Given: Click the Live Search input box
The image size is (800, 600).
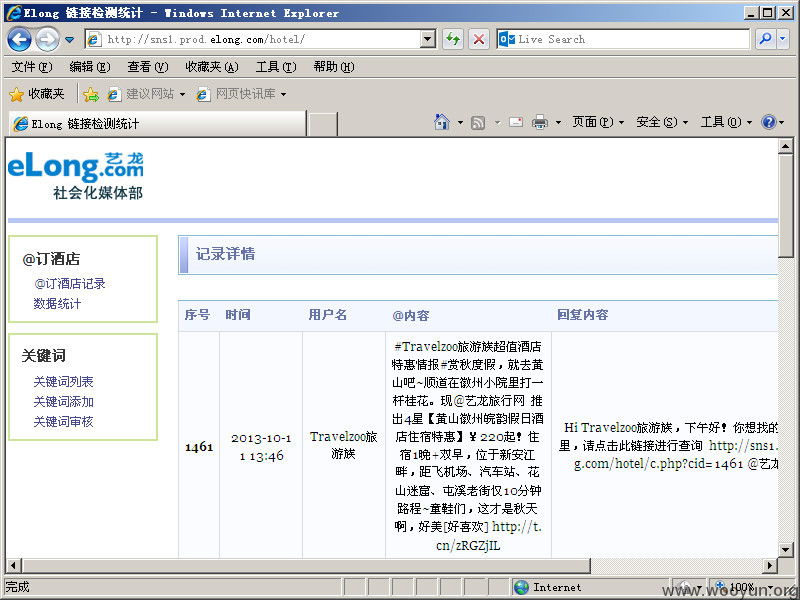Looking at the screenshot, I should click(x=622, y=39).
